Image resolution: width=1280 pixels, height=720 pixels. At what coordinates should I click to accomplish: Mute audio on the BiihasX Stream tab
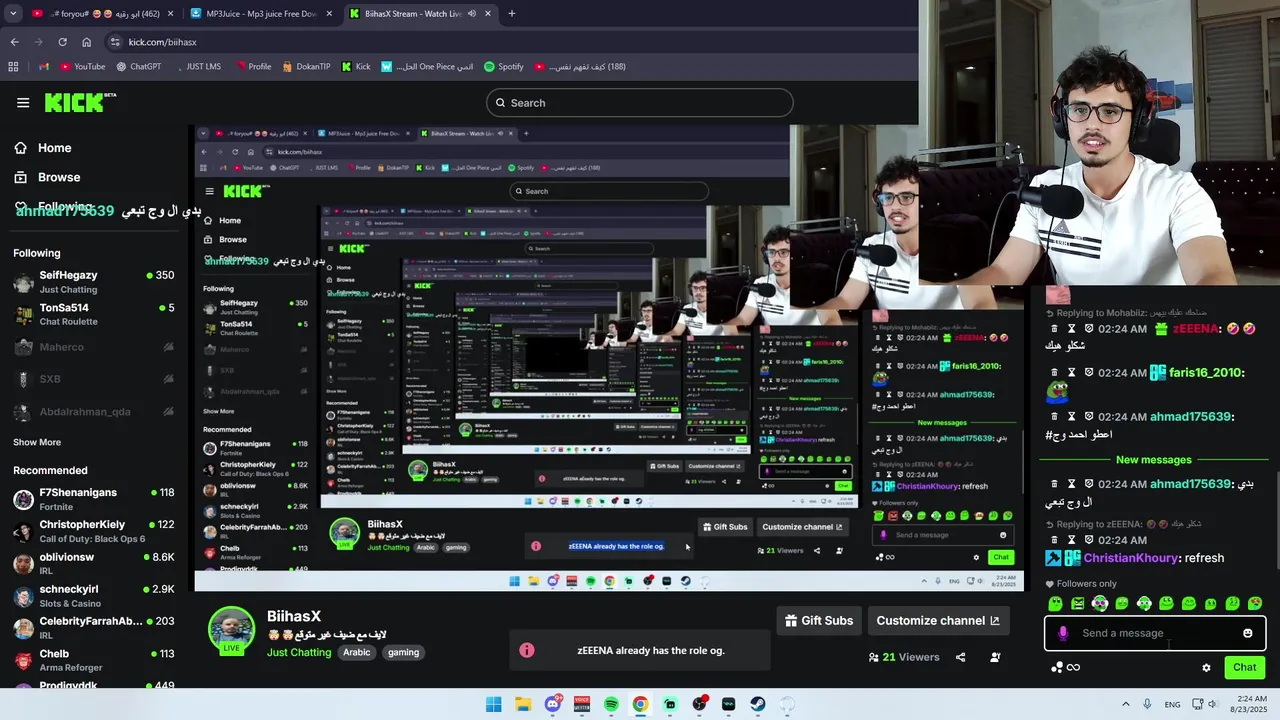472,14
